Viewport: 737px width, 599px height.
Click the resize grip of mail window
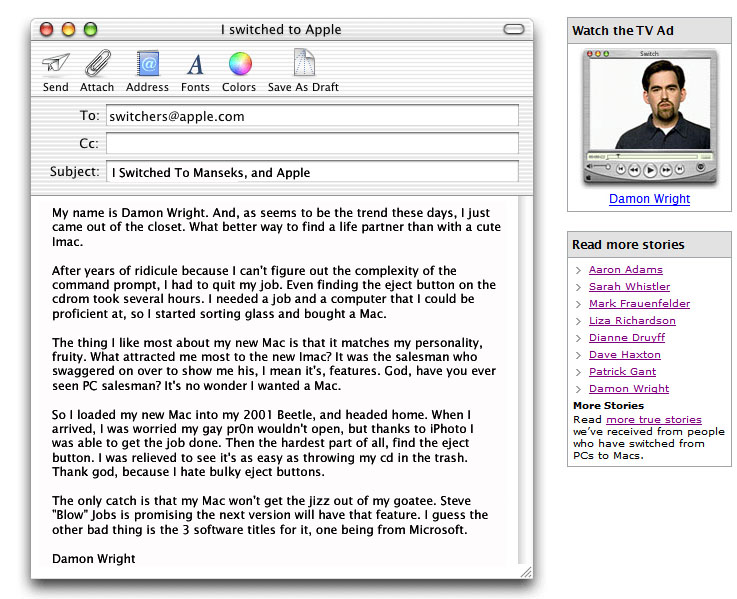(x=526, y=572)
